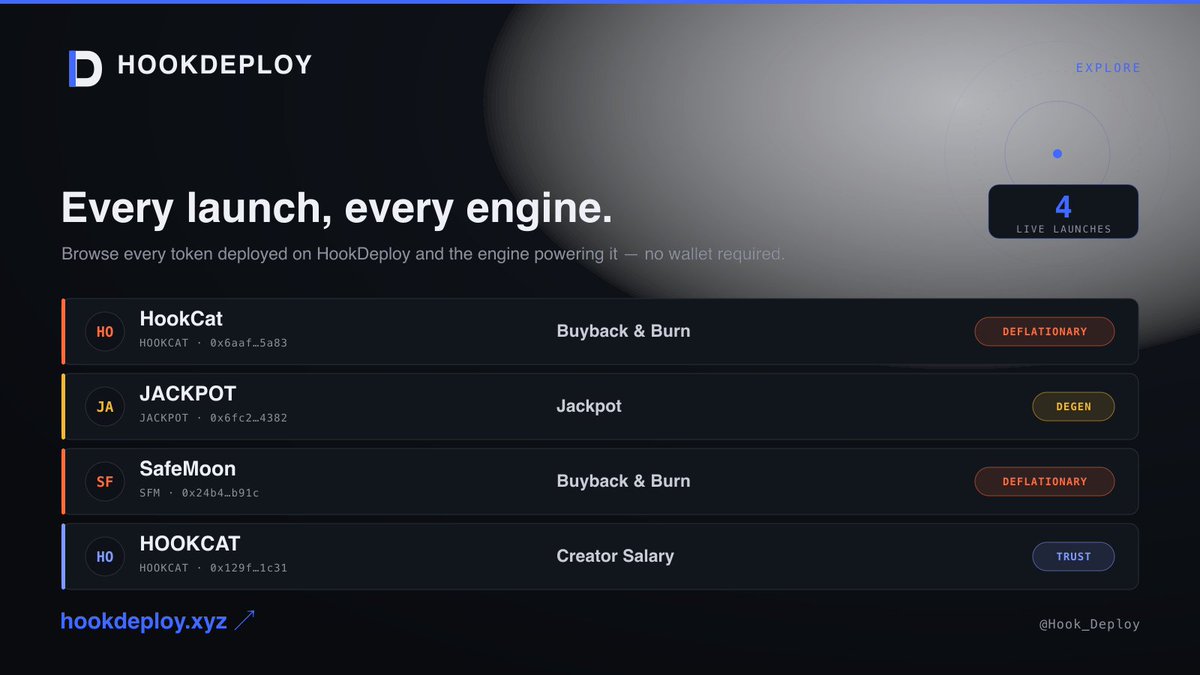Select SFM address 0x24b4…b91c text

[x=221, y=493]
